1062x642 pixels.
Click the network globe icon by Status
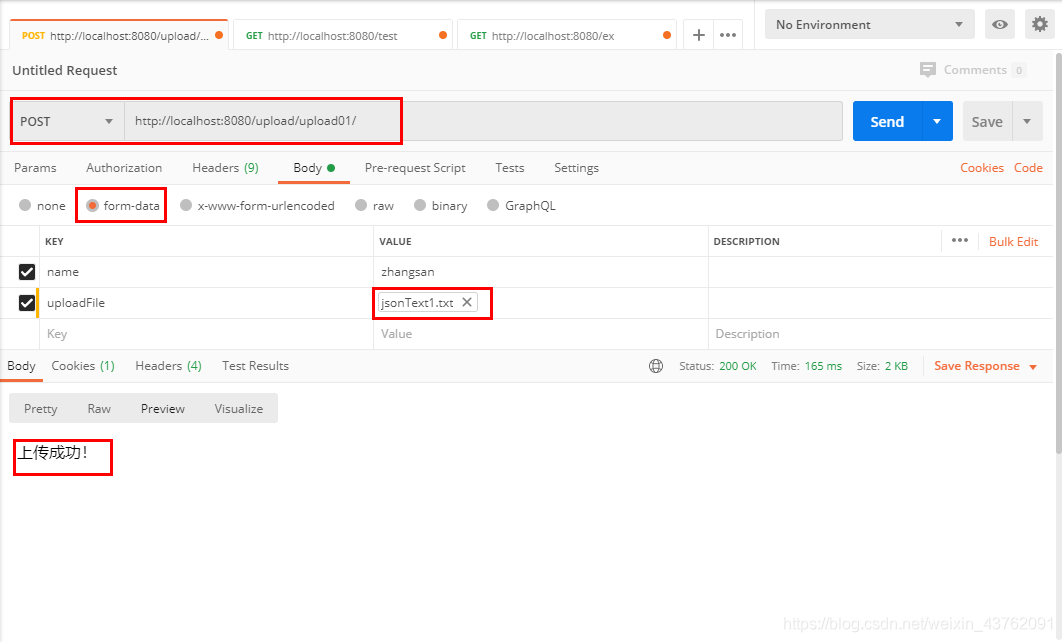656,366
